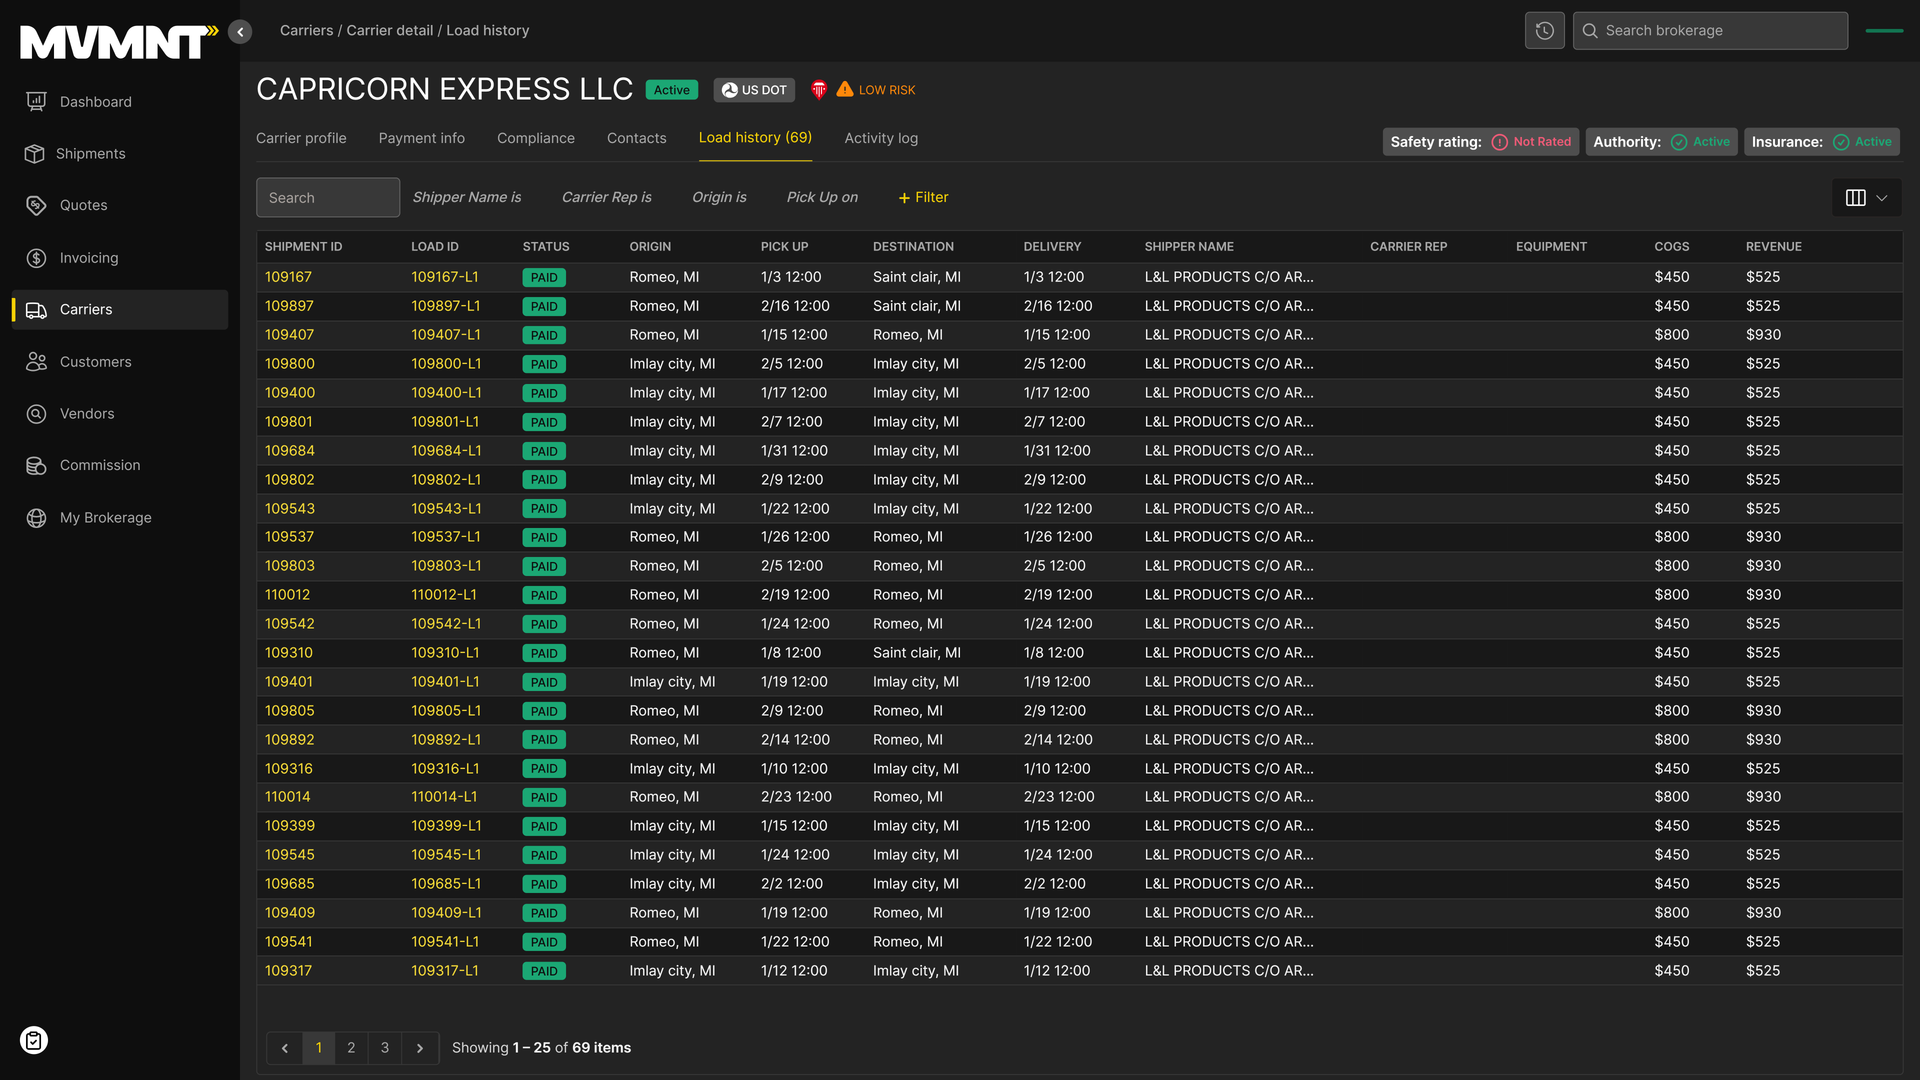Open the Shipments box icon
1920x1080 pixels.
[35, 153]
